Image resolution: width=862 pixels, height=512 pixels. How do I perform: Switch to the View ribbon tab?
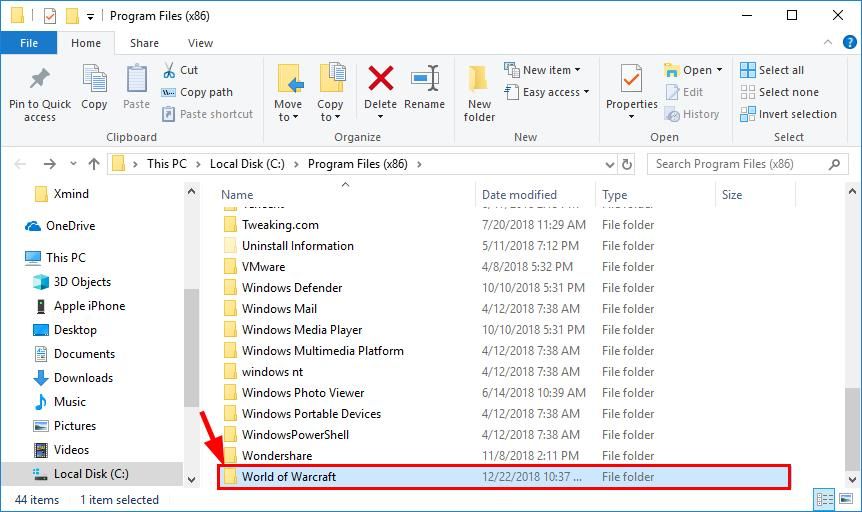coord(200,43)
